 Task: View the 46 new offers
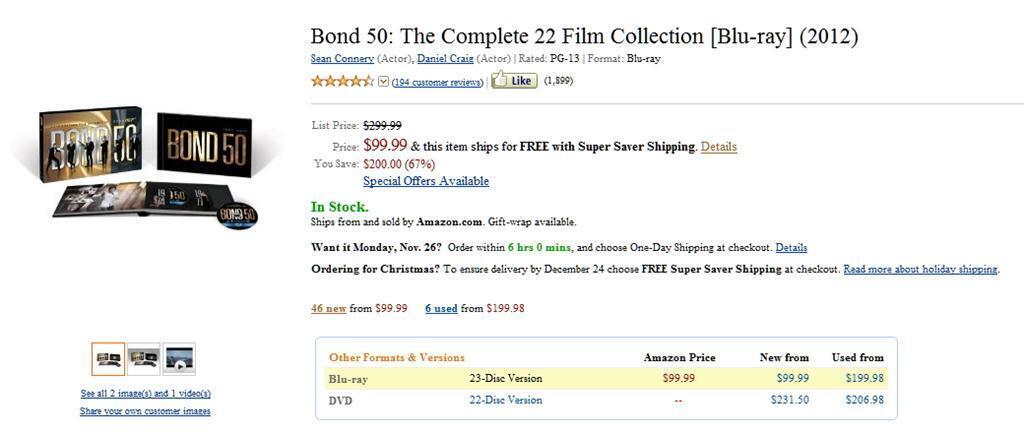click(328, 308)
